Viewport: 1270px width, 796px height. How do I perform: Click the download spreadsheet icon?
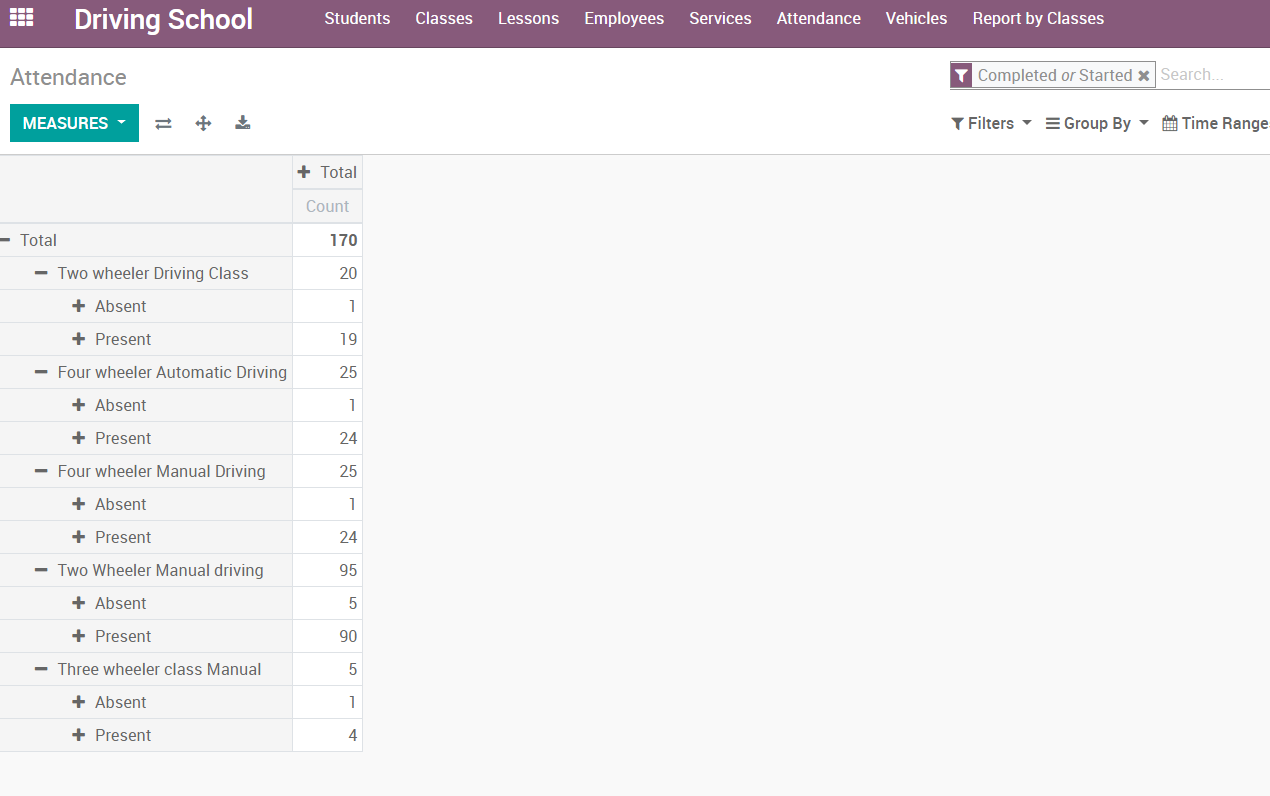242,123
